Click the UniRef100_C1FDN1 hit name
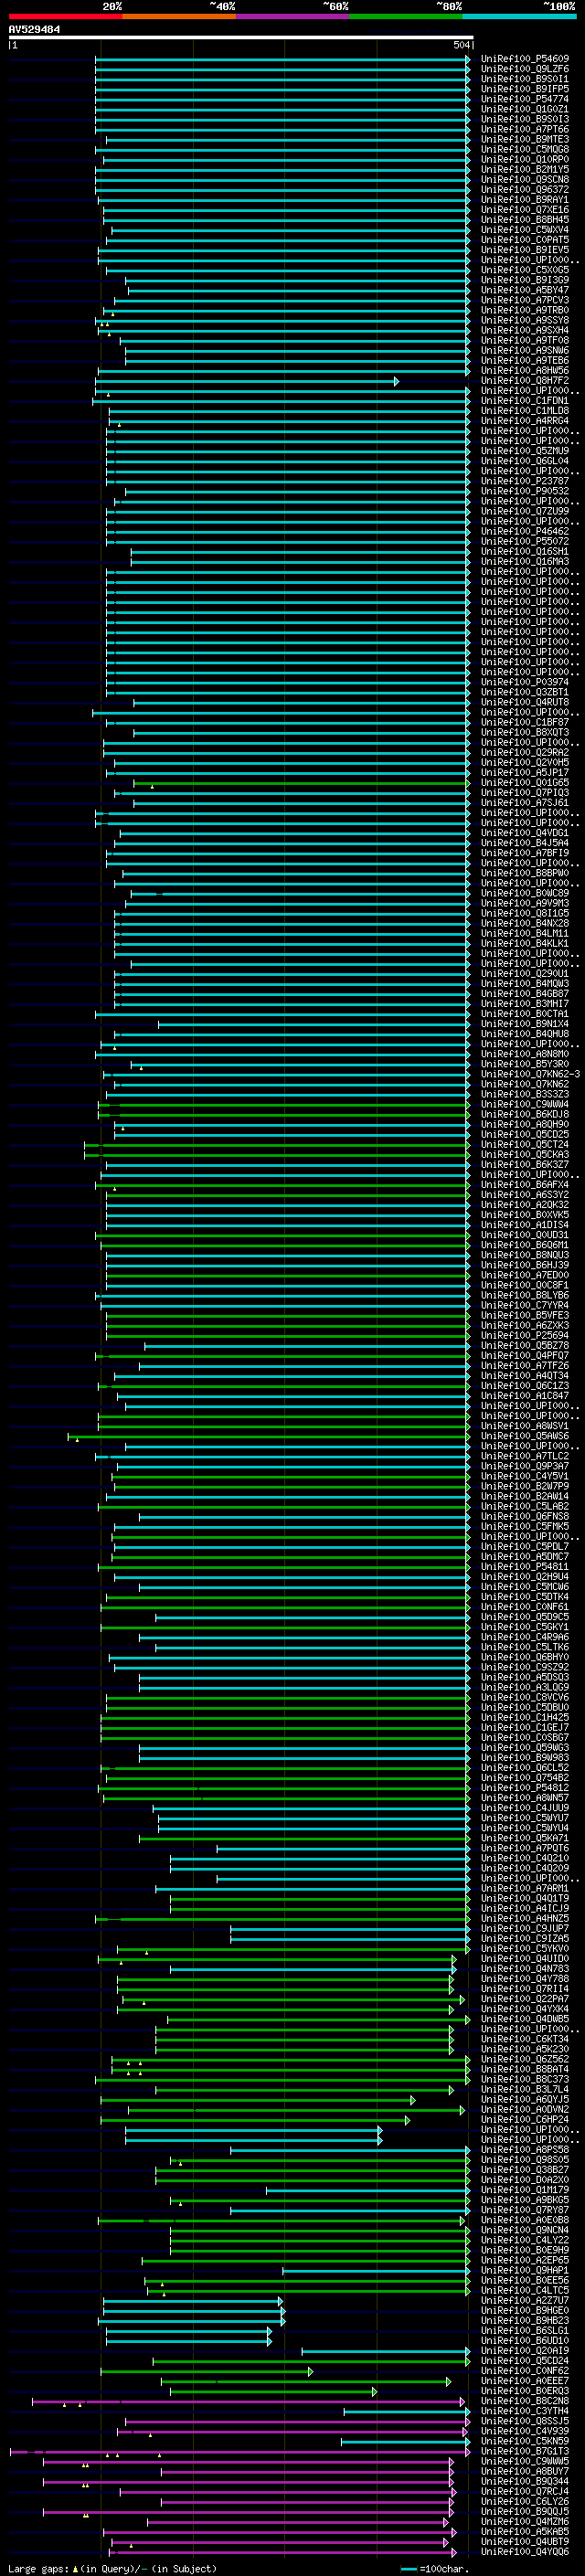 tap(524, 400)
